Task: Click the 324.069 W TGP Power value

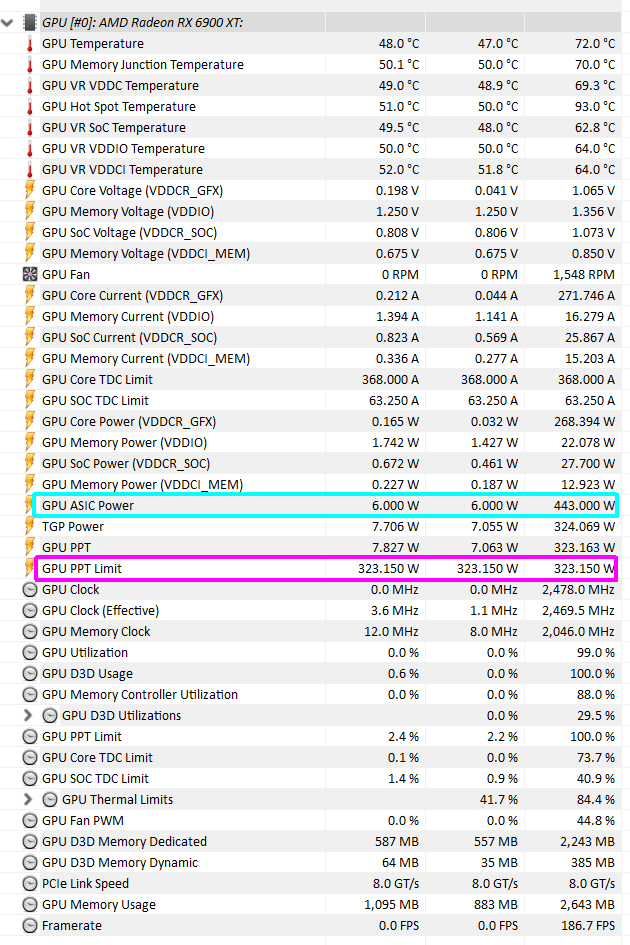Action: [x=585, y=527]
